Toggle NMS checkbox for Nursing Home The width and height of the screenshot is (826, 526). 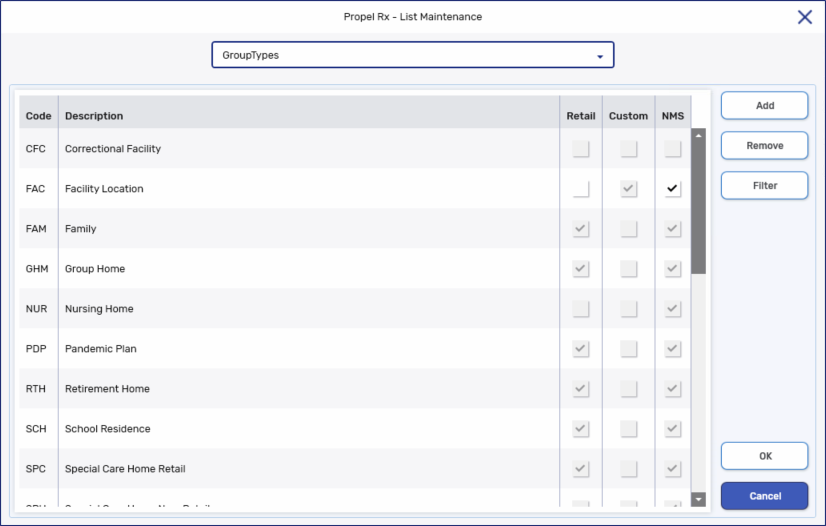(673, 309)
